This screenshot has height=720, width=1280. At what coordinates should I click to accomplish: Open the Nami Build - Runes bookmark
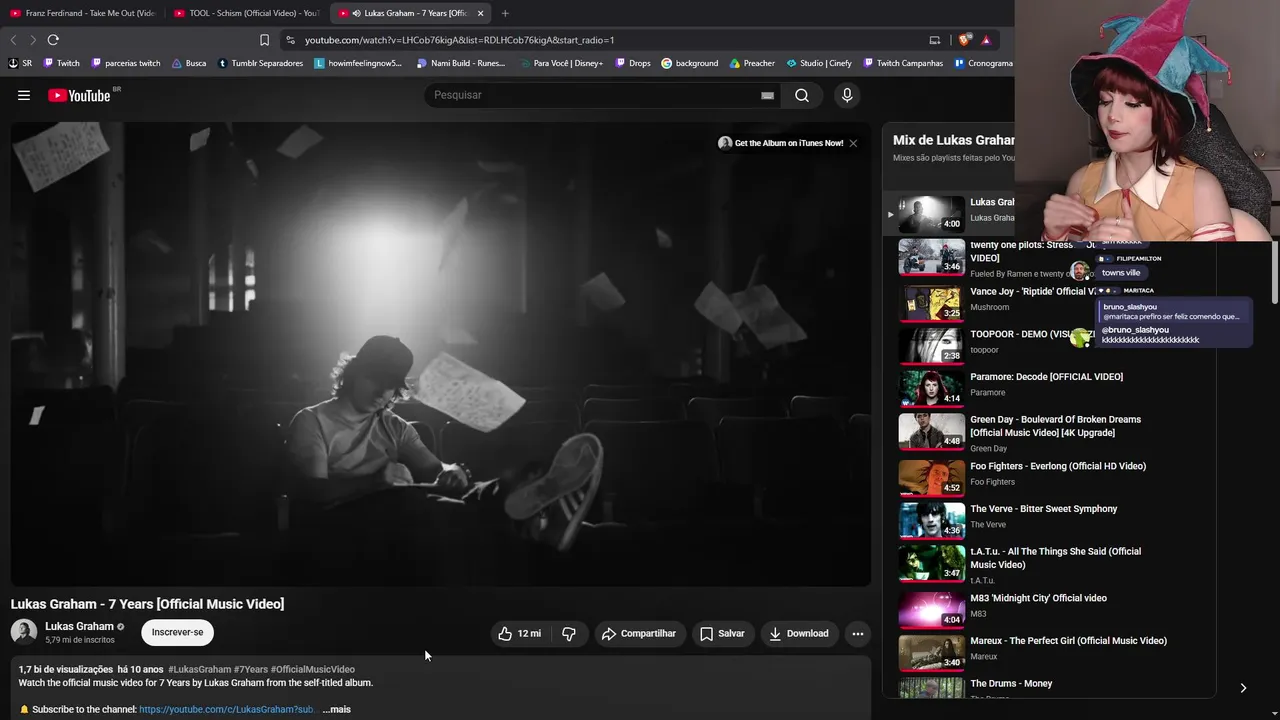(461, 63)
